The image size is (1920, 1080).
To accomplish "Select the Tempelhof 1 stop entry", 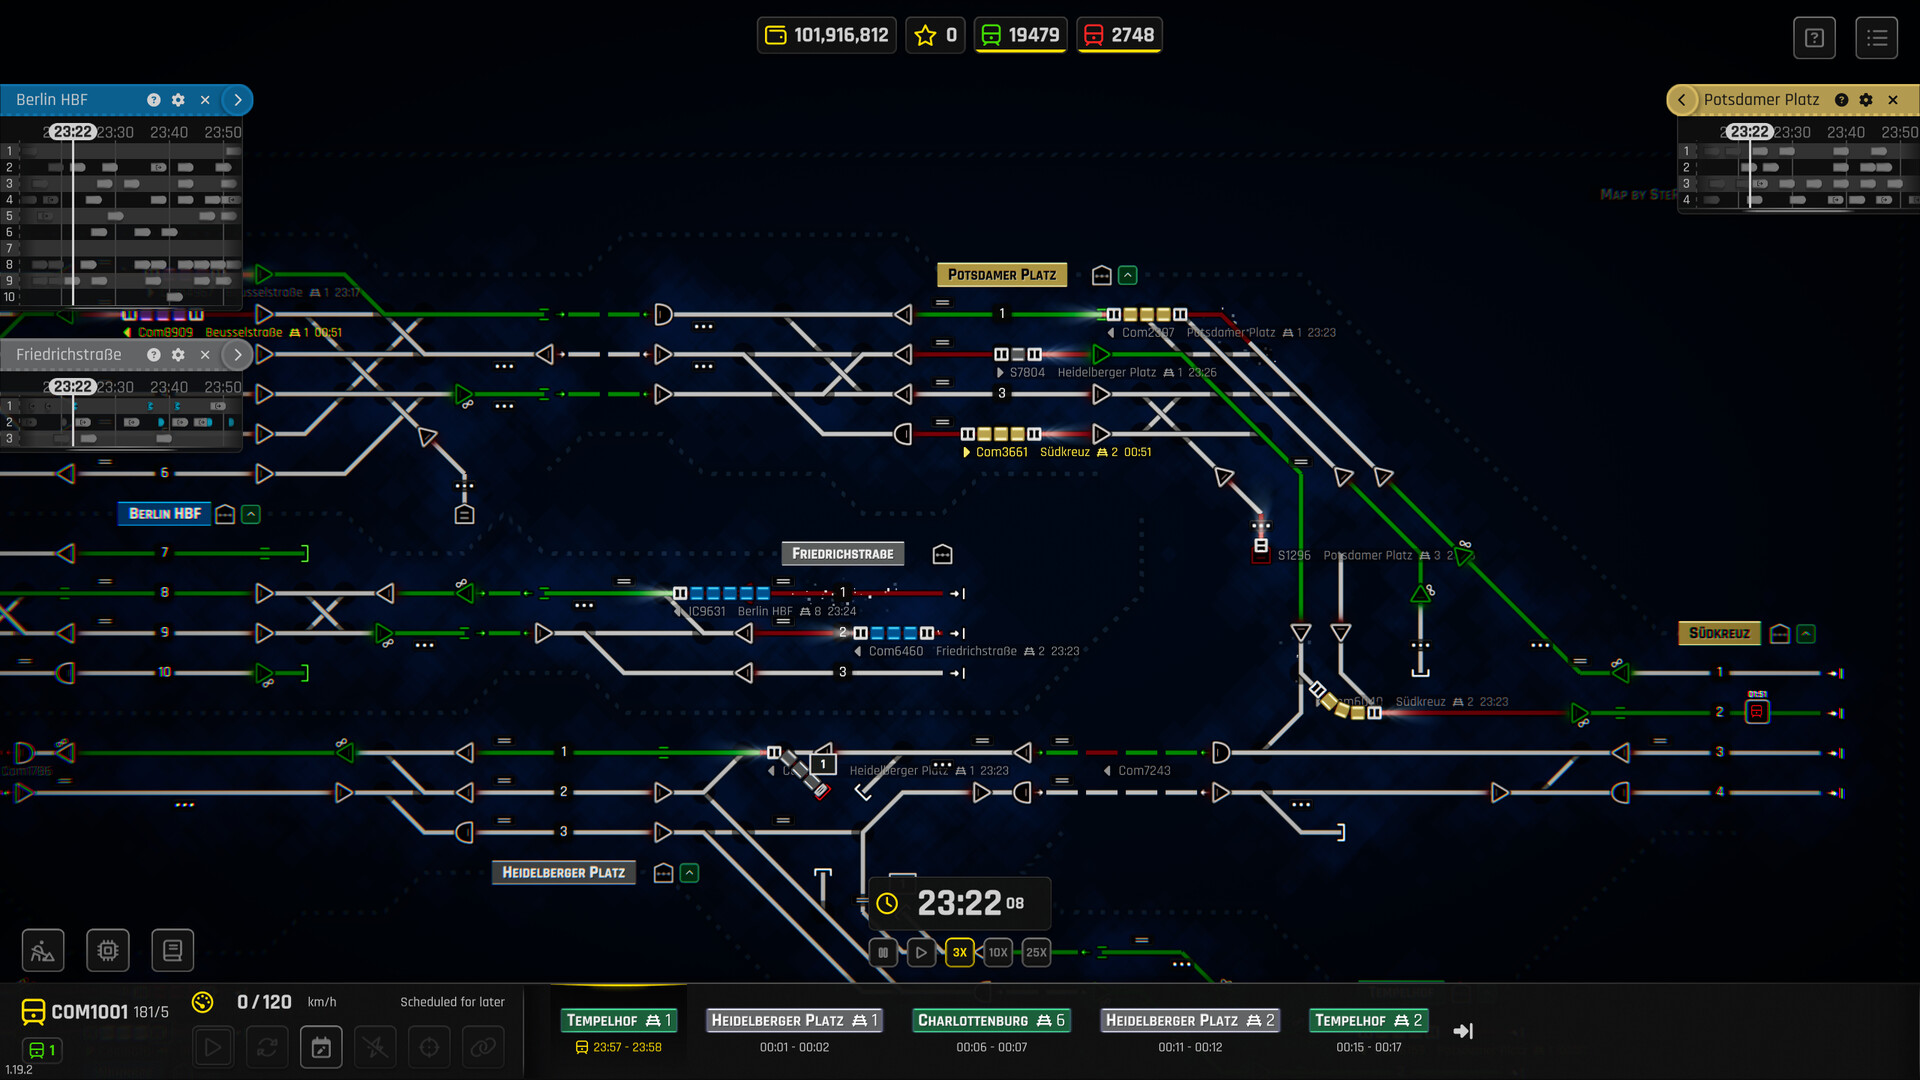I will point(618,1020).
